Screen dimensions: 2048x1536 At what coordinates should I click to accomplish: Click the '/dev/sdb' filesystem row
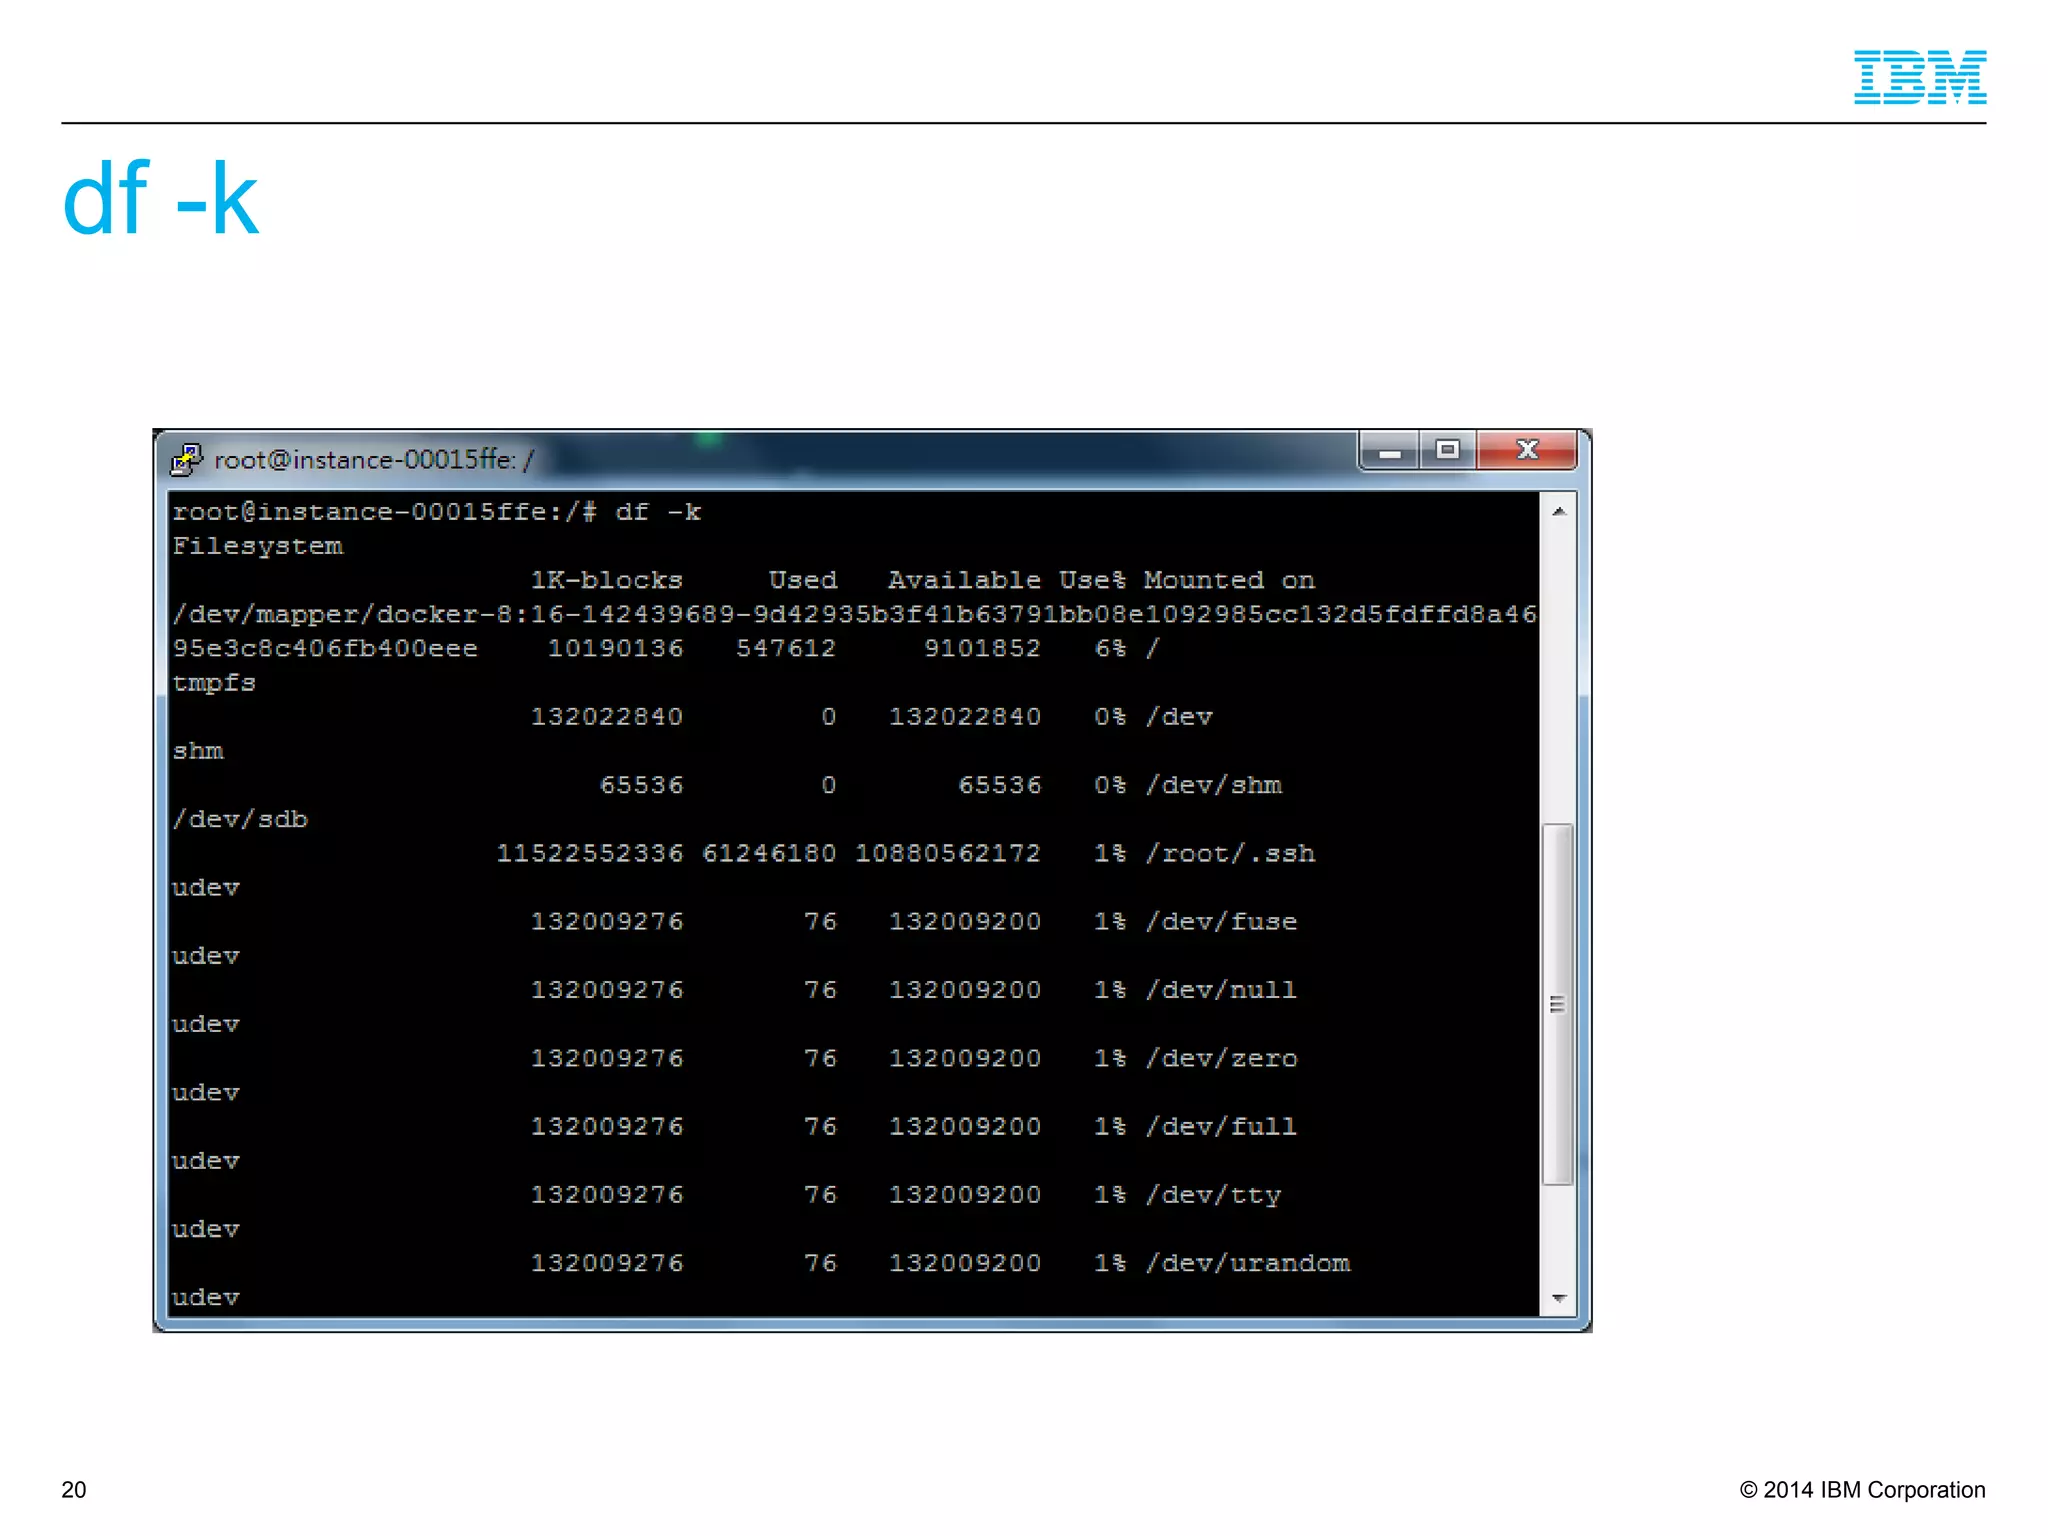pos(240,819)
